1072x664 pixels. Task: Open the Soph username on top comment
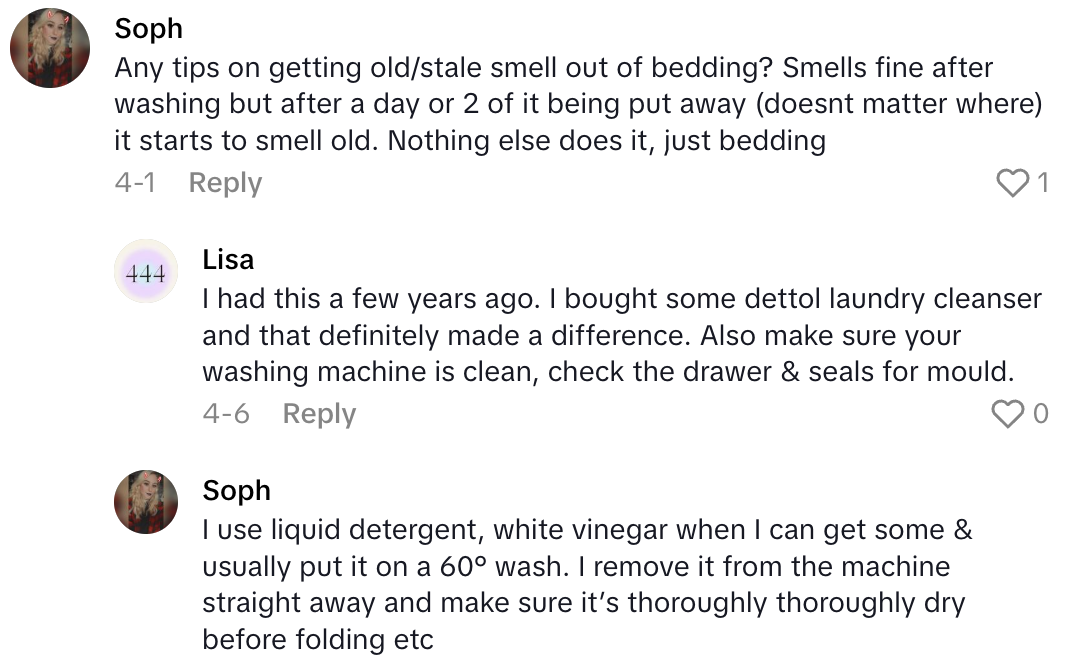pos(149,29)
